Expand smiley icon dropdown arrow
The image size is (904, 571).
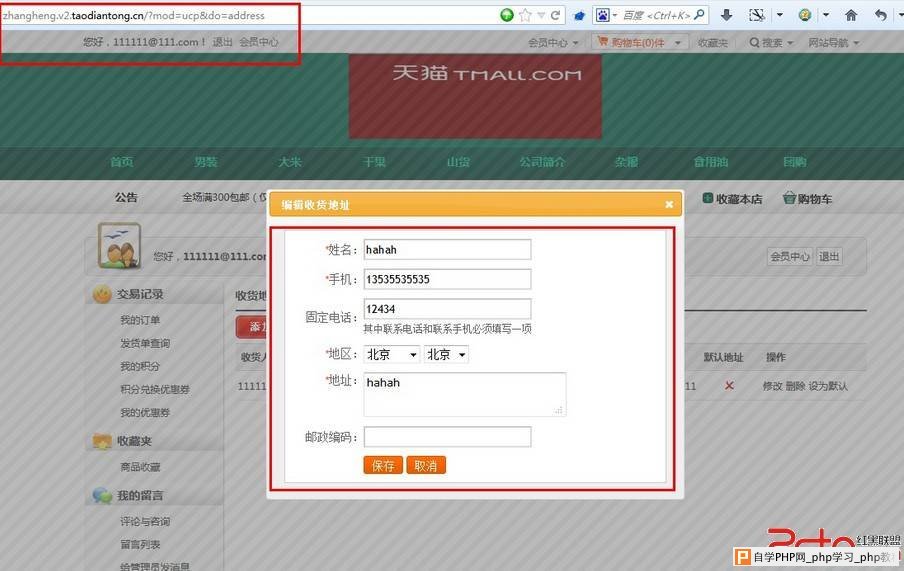(826, 15)
